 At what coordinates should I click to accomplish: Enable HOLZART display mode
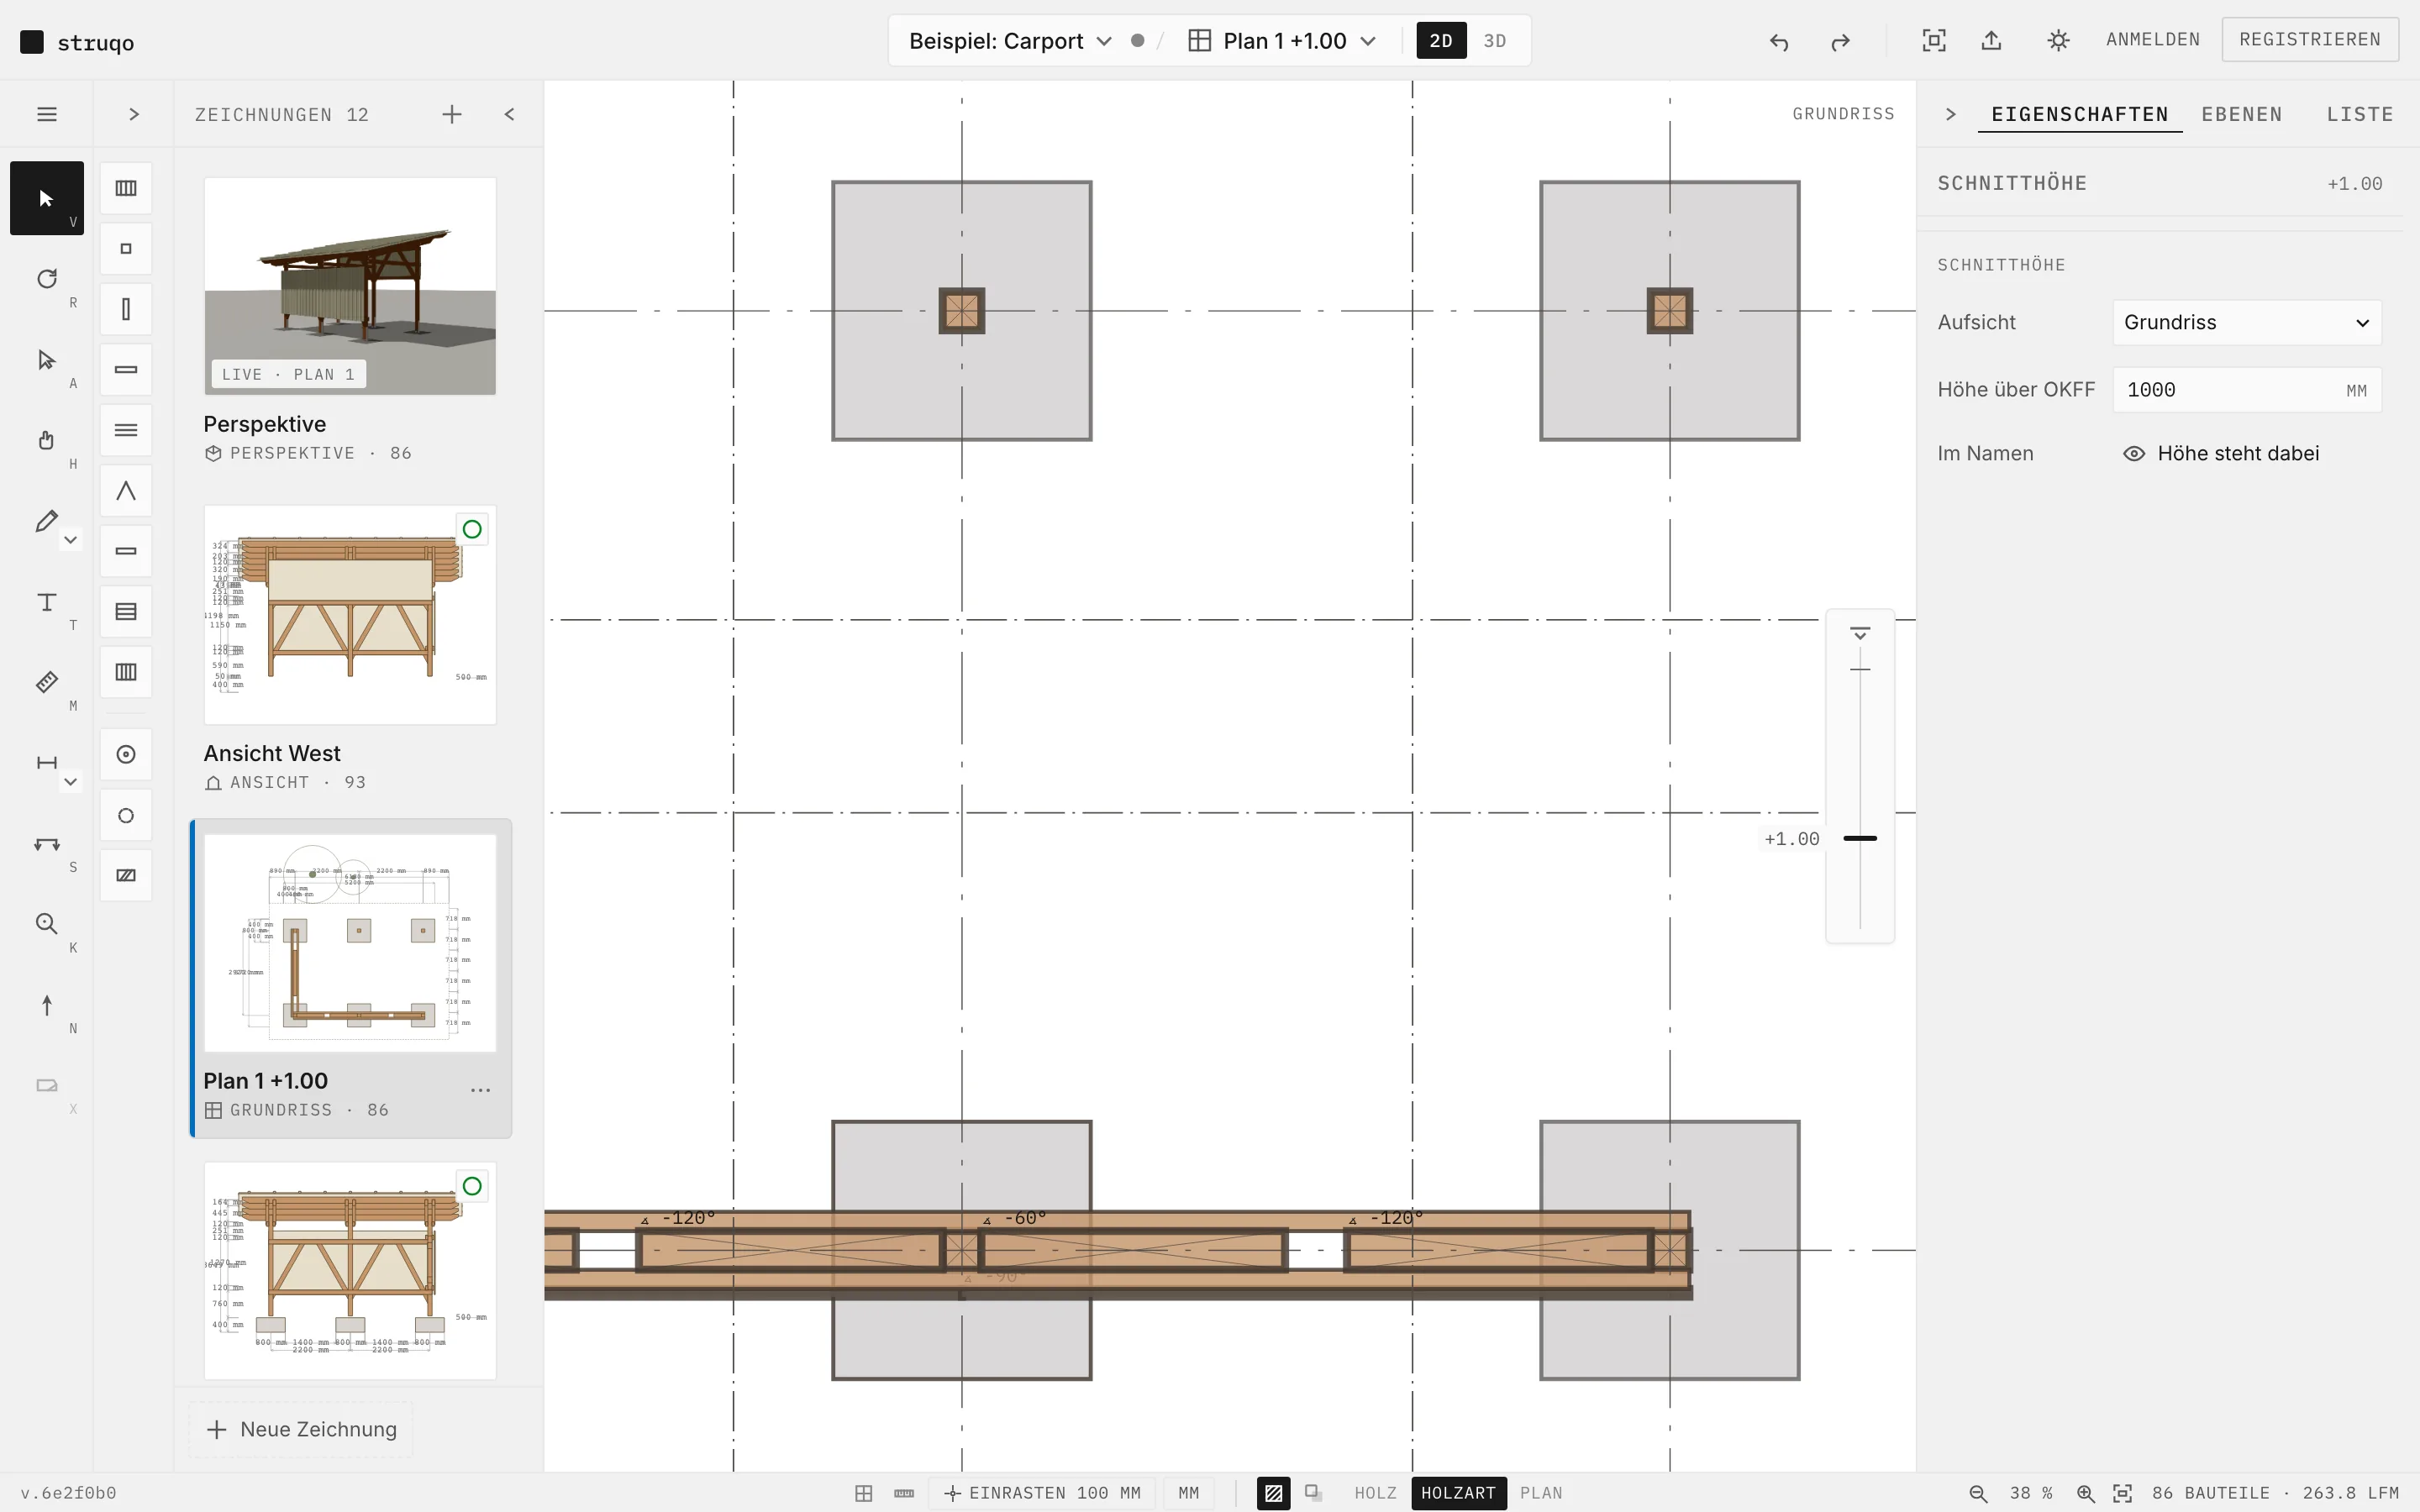1458,1493
